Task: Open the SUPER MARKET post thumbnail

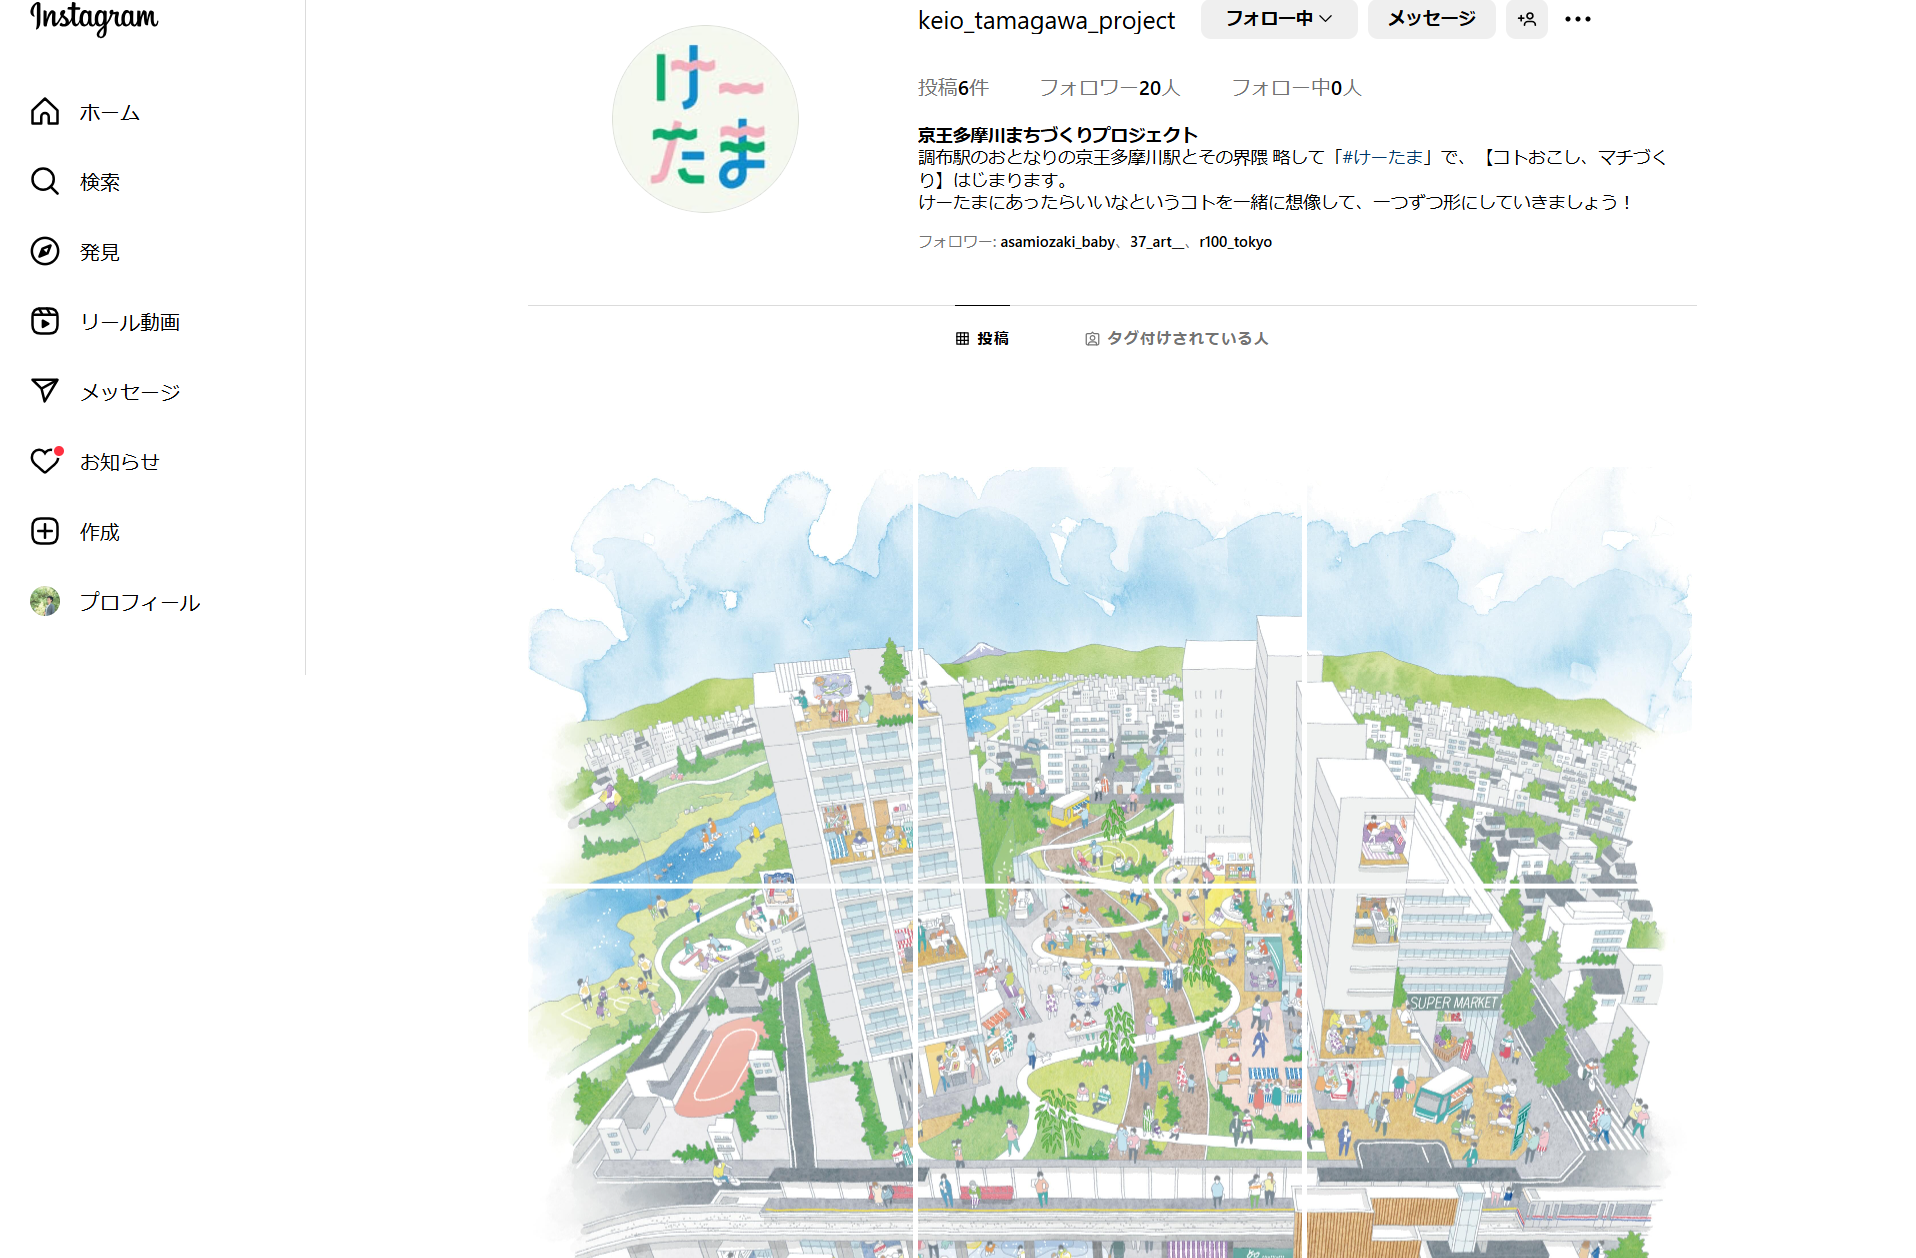Action: pyautogui.click(x=1498, y=1070)
